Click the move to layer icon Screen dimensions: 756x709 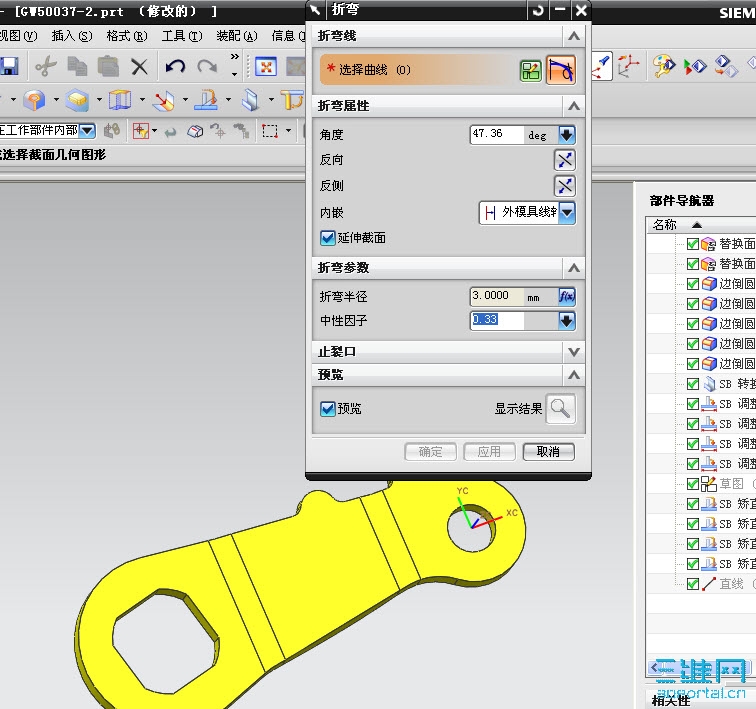726,67
